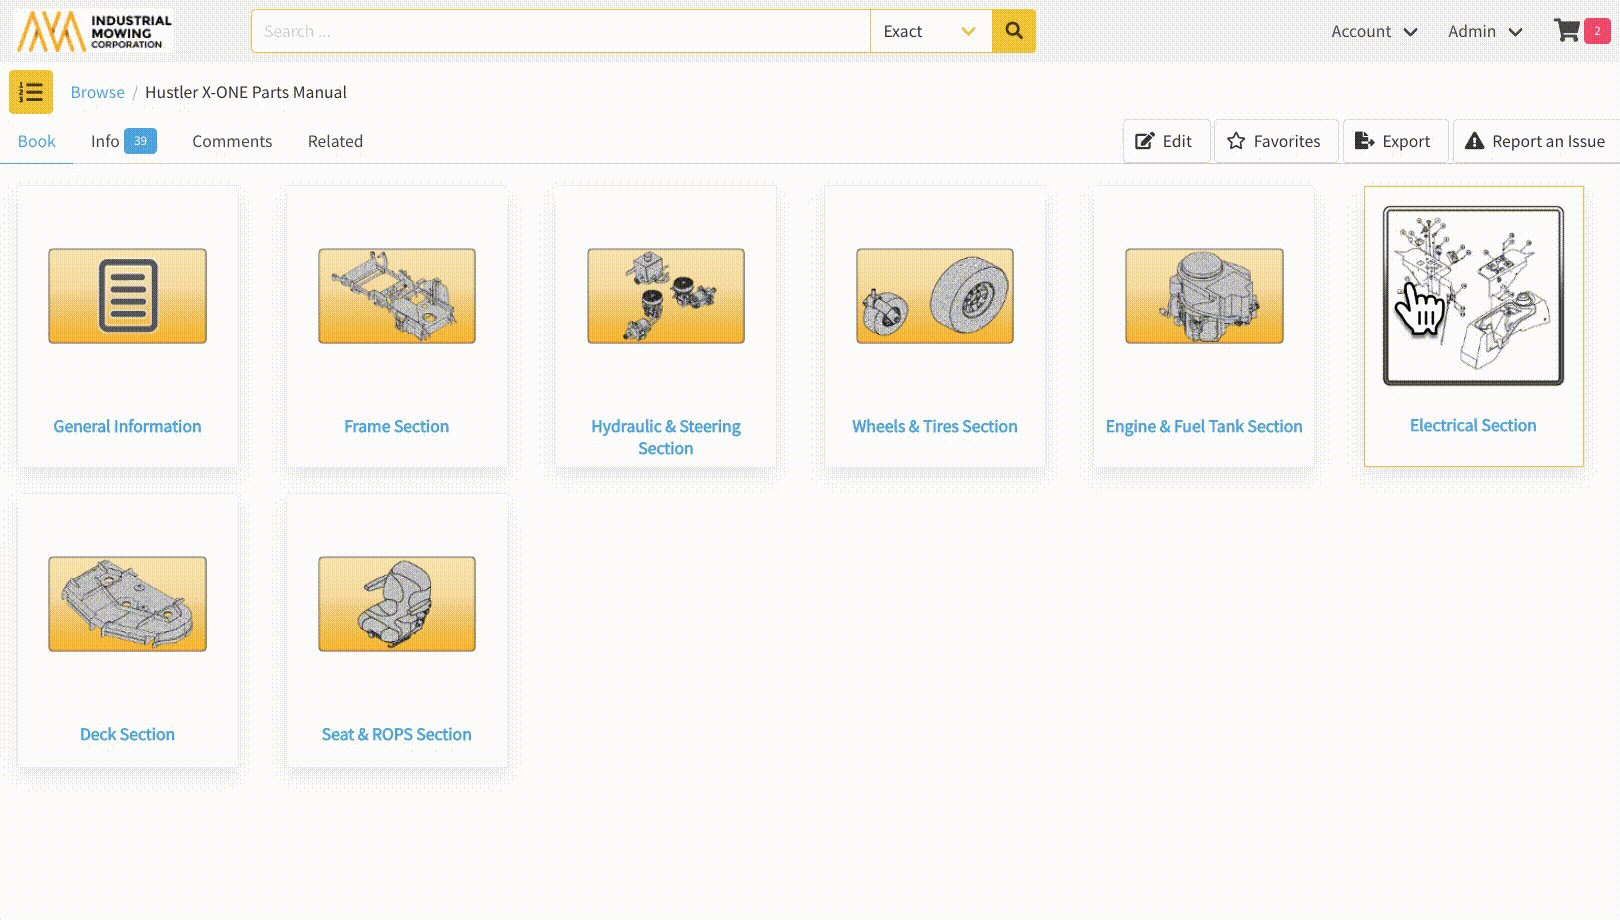Toggle the table of contents list icon
Screen dimensions: 1620x920
[x=31, y=92]
